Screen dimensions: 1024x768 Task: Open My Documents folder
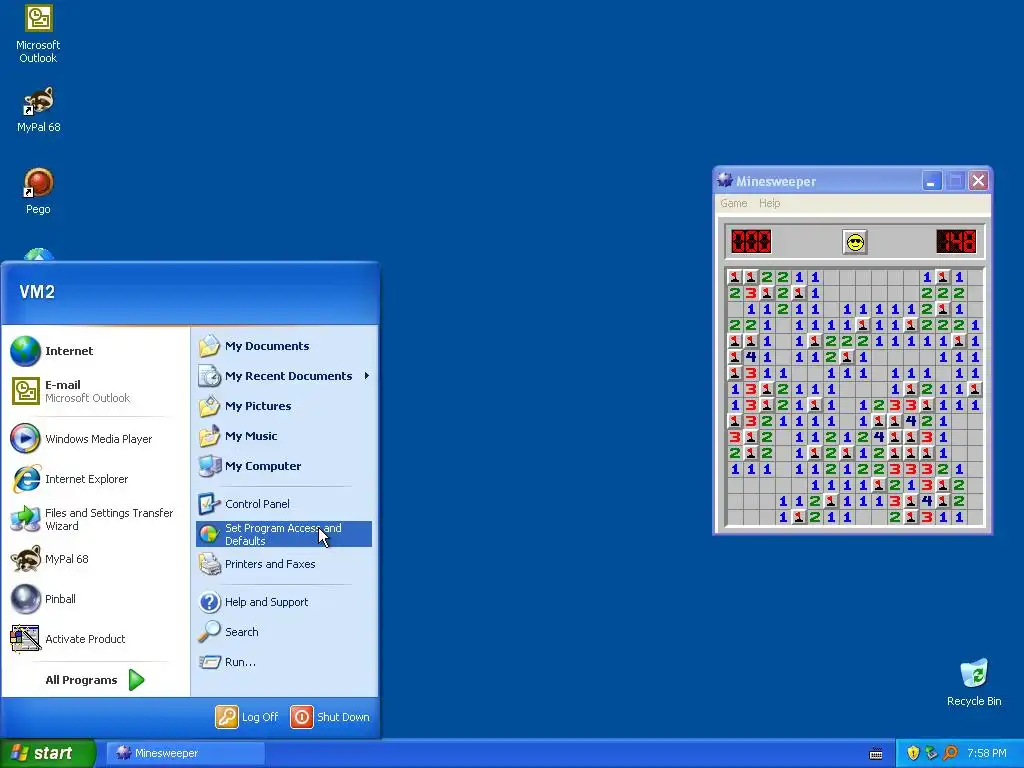283,346
